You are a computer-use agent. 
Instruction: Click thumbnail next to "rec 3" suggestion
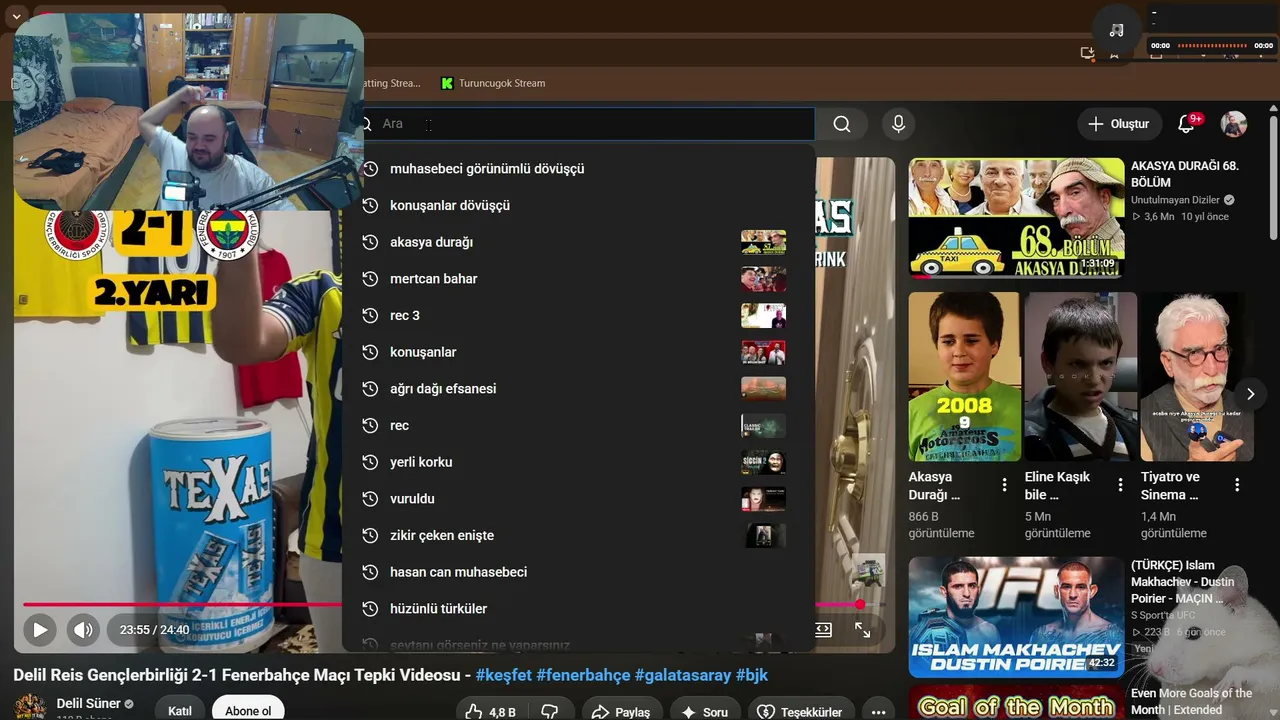(763, 315)
